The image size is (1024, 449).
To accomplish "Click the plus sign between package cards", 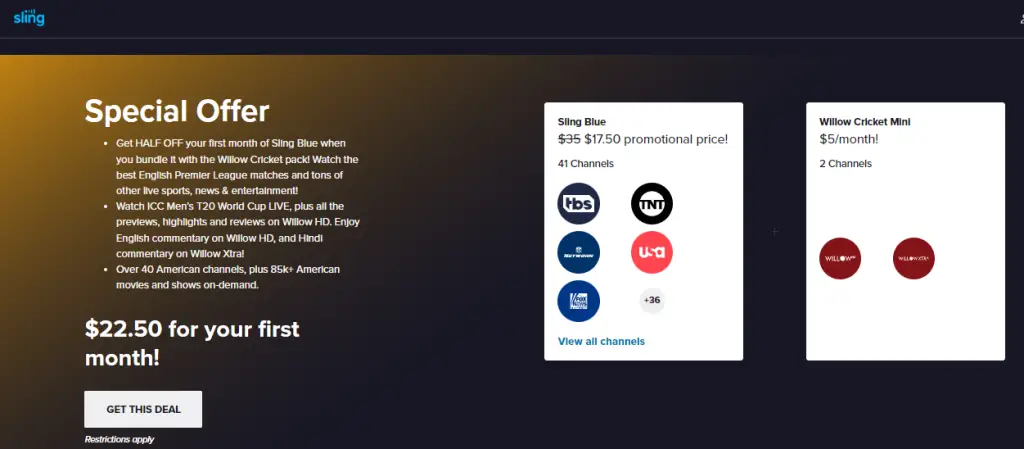I will click(x=775, y=232).
